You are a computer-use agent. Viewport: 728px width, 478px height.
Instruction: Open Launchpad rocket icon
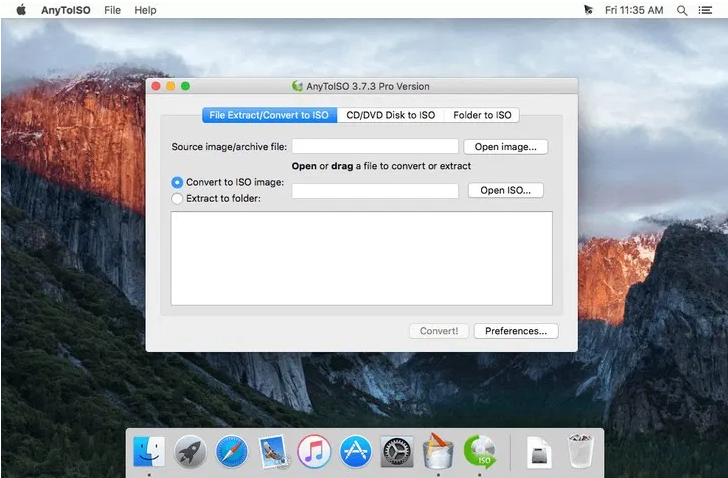click(190, 452)
